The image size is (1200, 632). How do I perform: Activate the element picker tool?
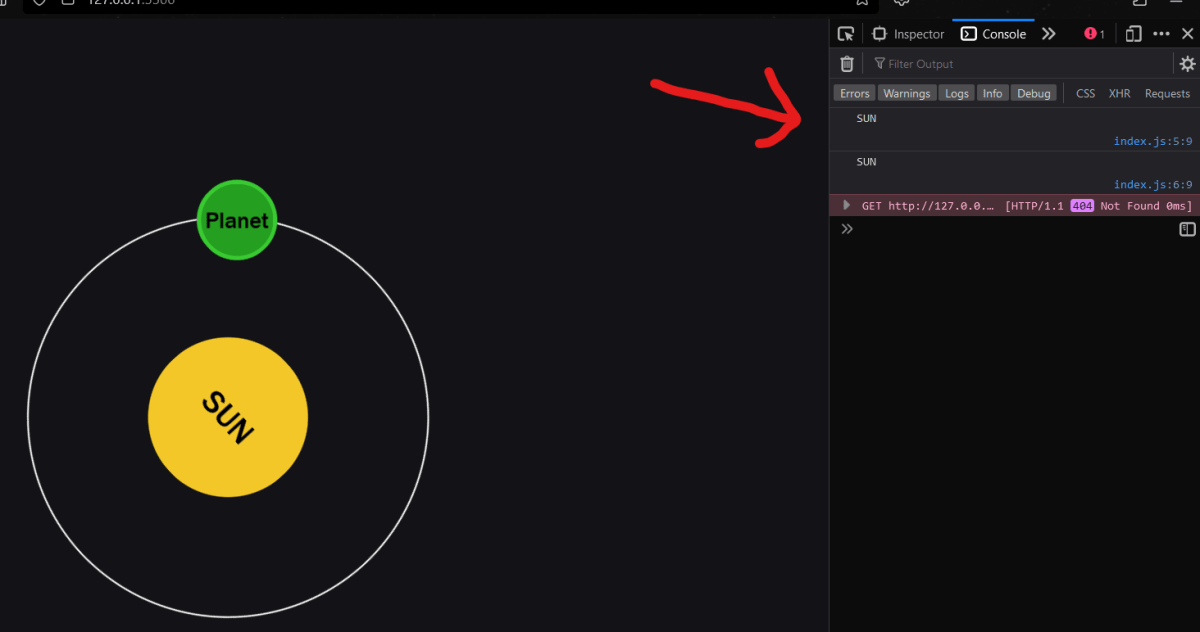coord(846,33)
